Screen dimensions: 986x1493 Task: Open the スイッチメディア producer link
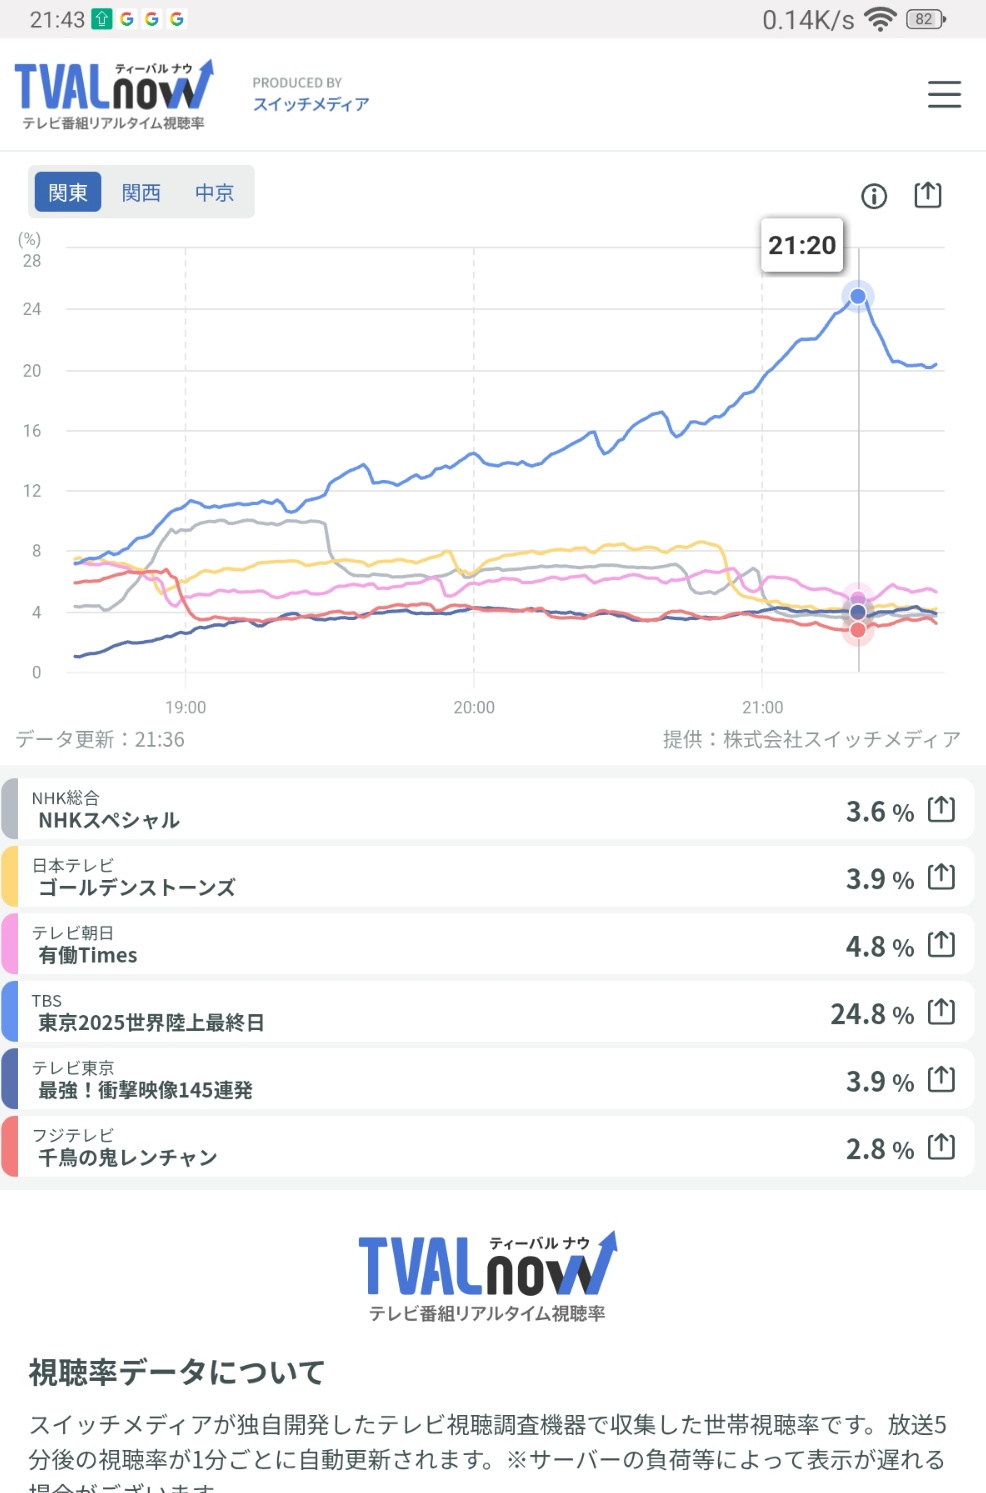[x=311, y=104]
